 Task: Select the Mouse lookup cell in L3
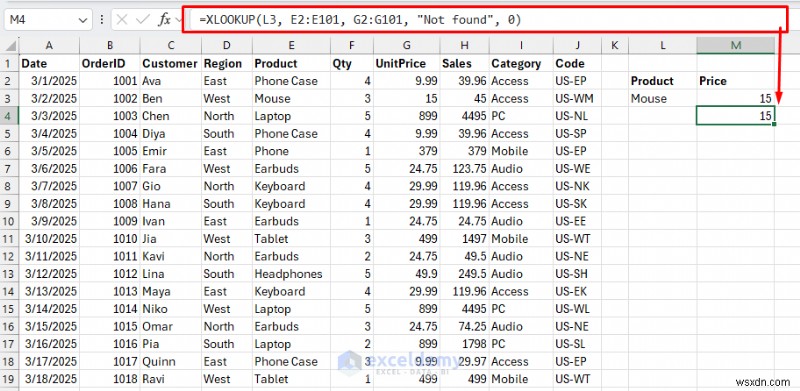(x=662, y=99)
